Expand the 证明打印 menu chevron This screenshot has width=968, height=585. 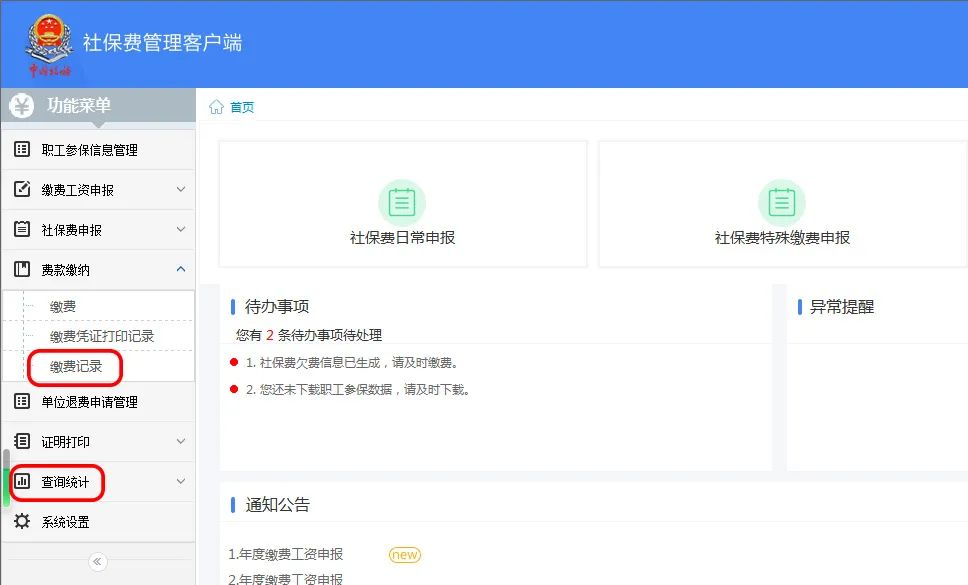pos(181,442)
